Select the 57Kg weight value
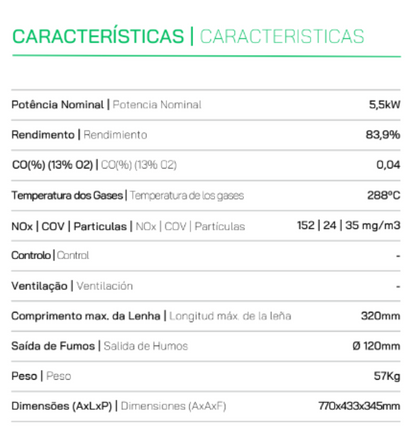Image resolution: width=416 pixels, height=431 pixels. tap(387, 376)
